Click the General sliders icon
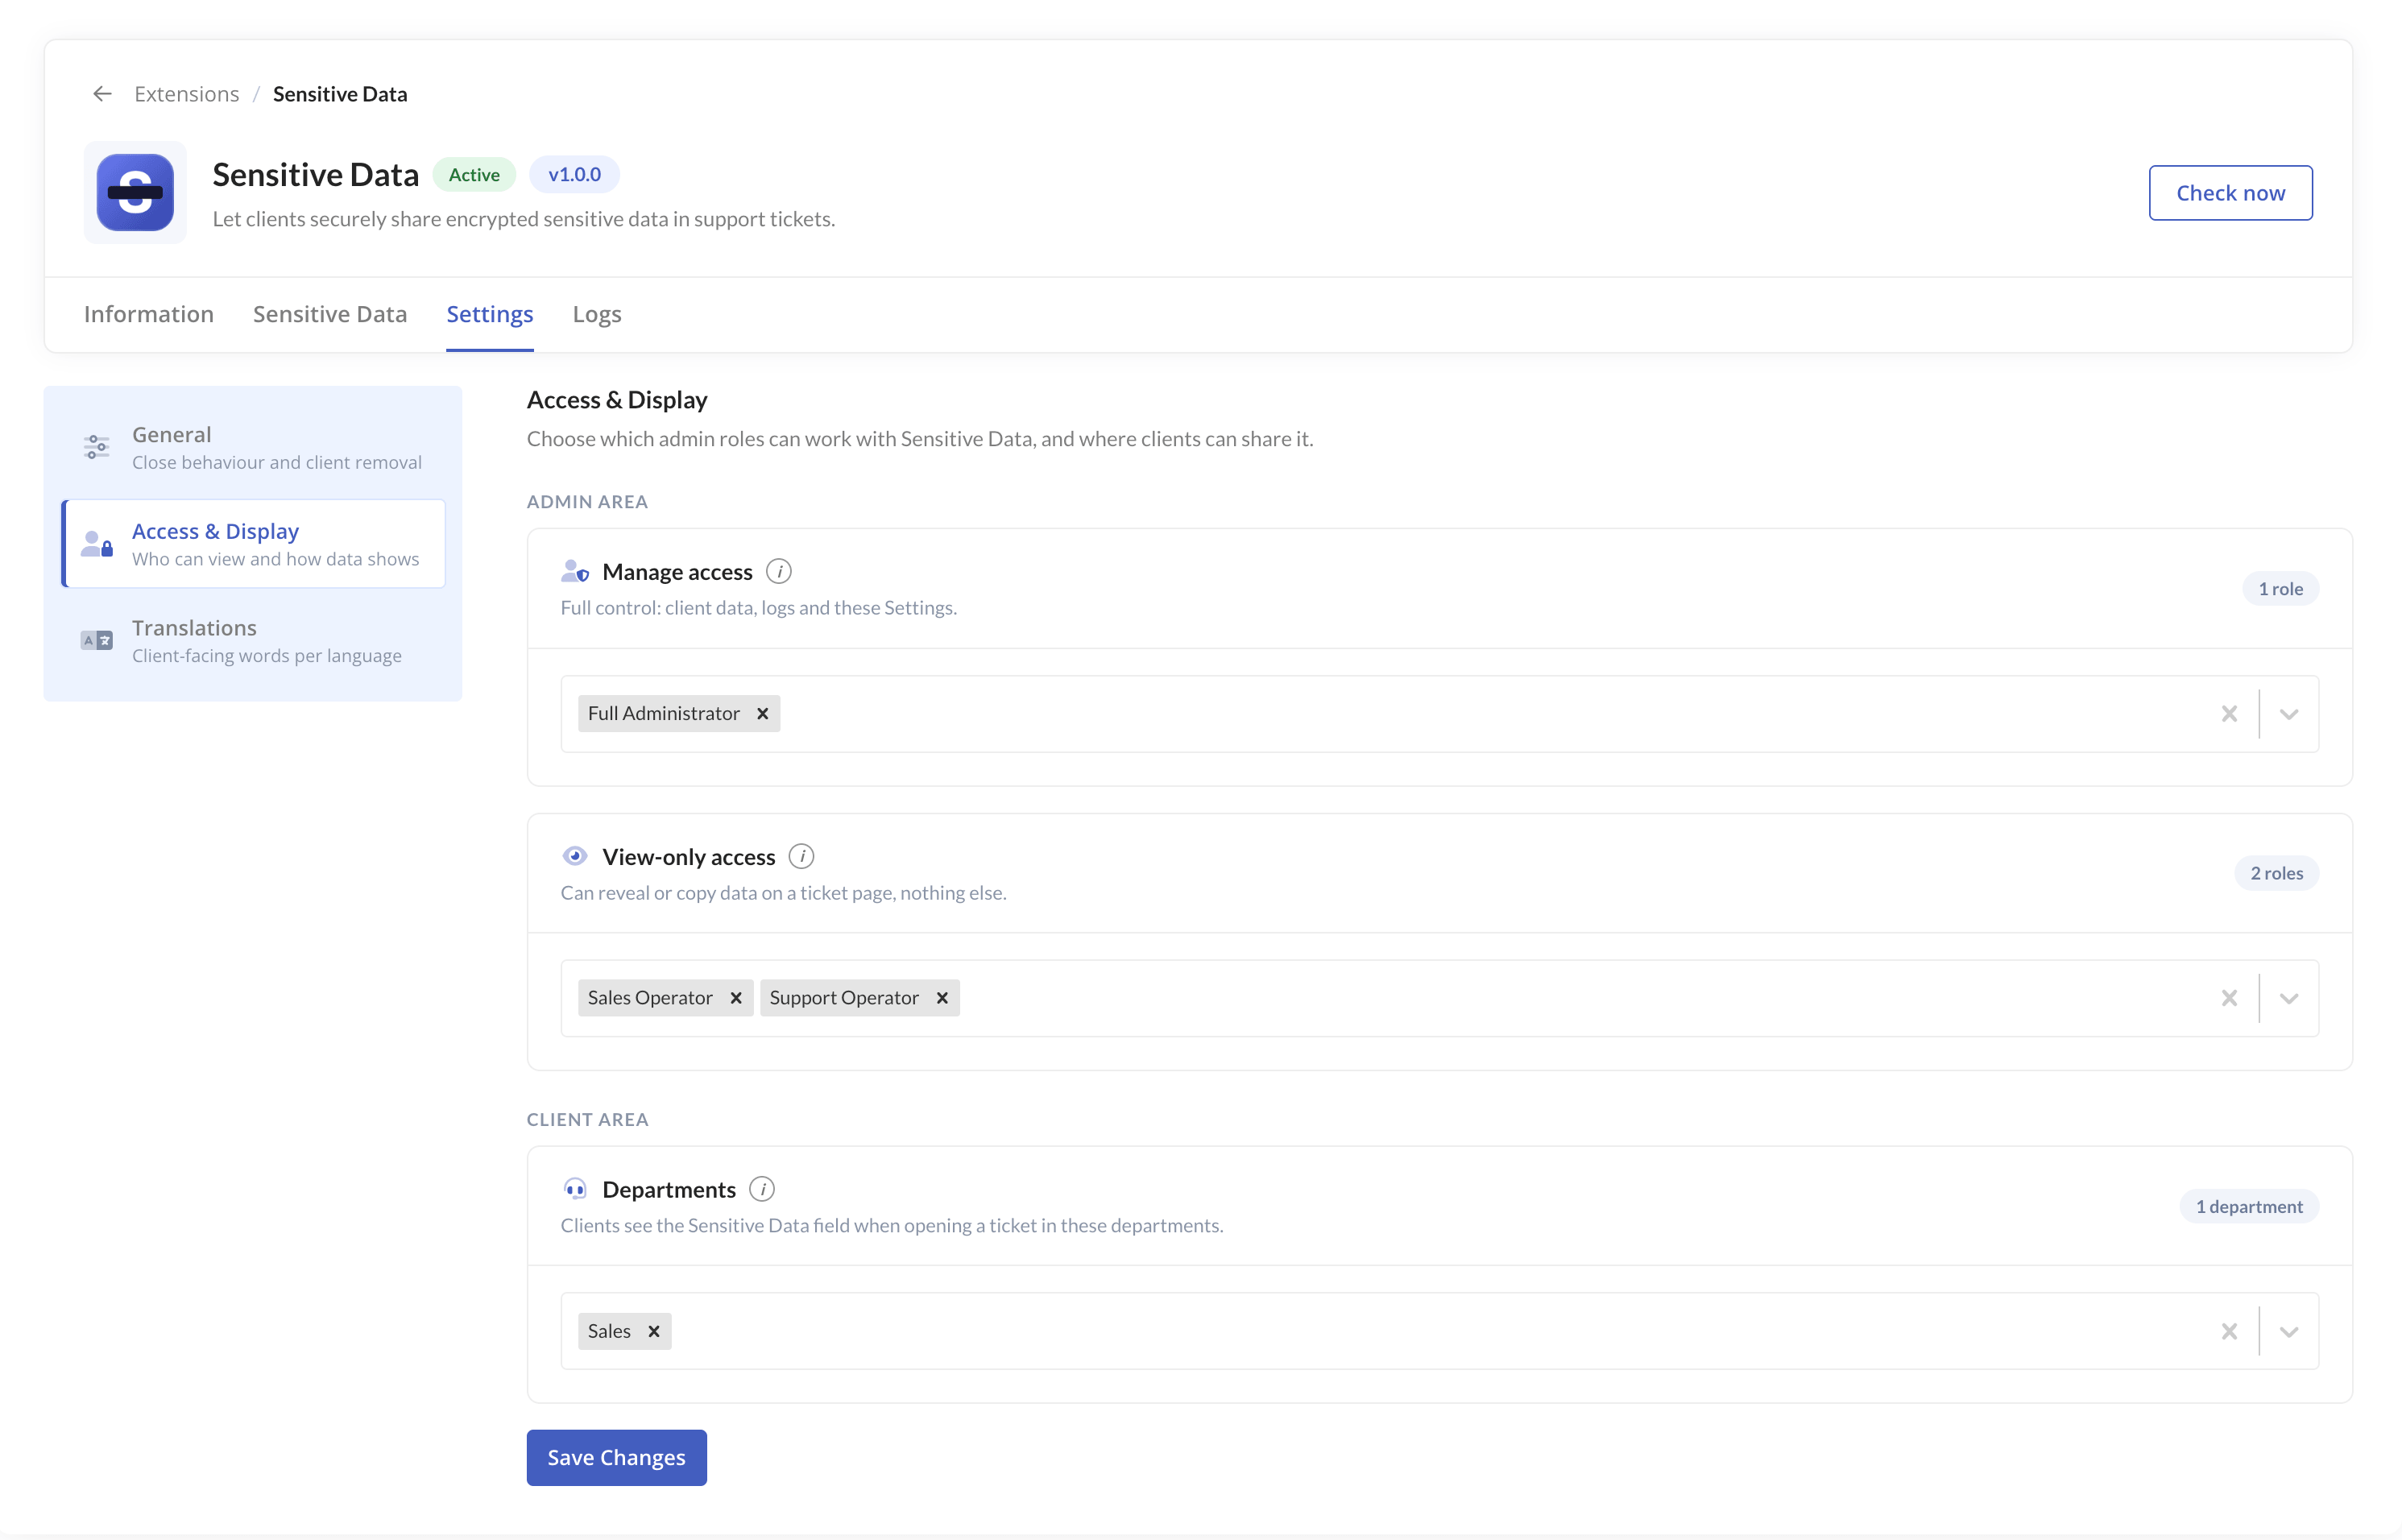The height and width of the screenshot is (1540, 2402). click(x=96, y=447)
